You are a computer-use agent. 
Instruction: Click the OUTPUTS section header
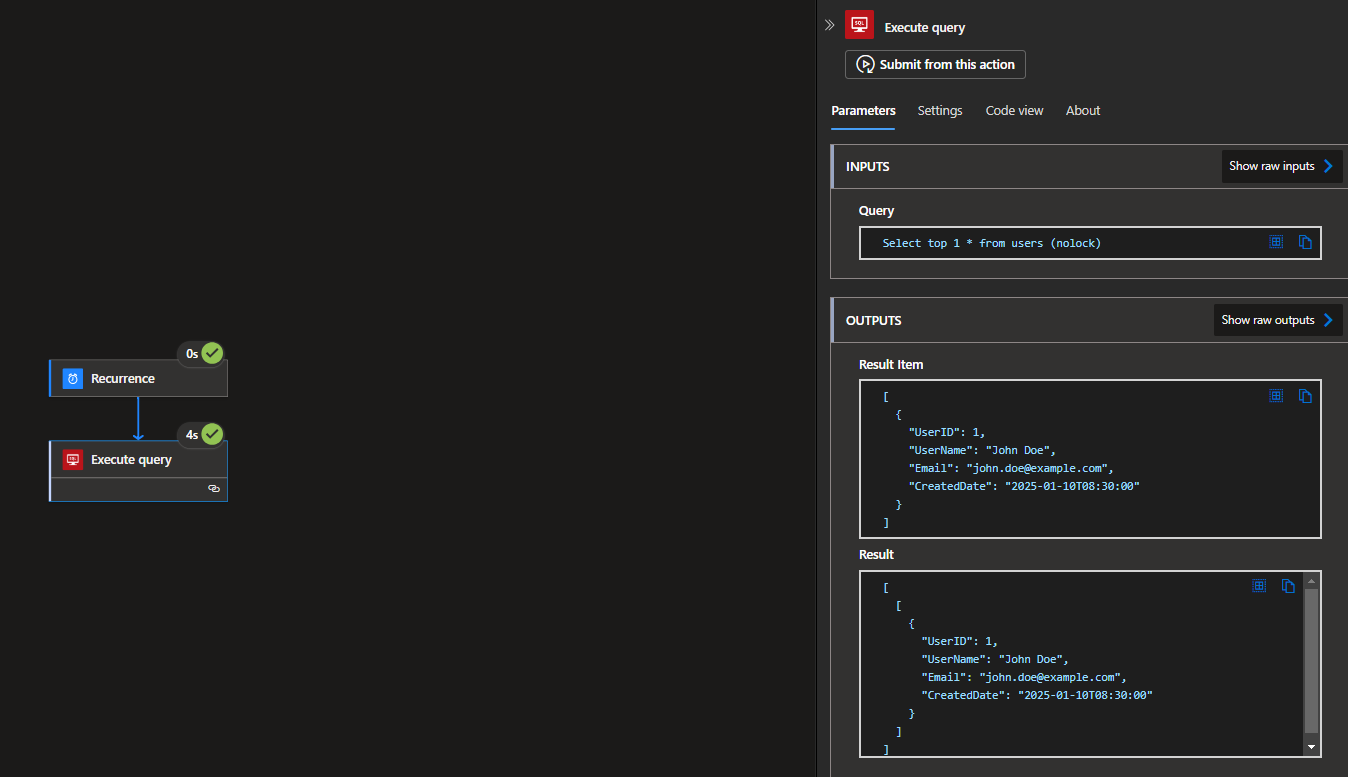click(x=1090, y=320)
